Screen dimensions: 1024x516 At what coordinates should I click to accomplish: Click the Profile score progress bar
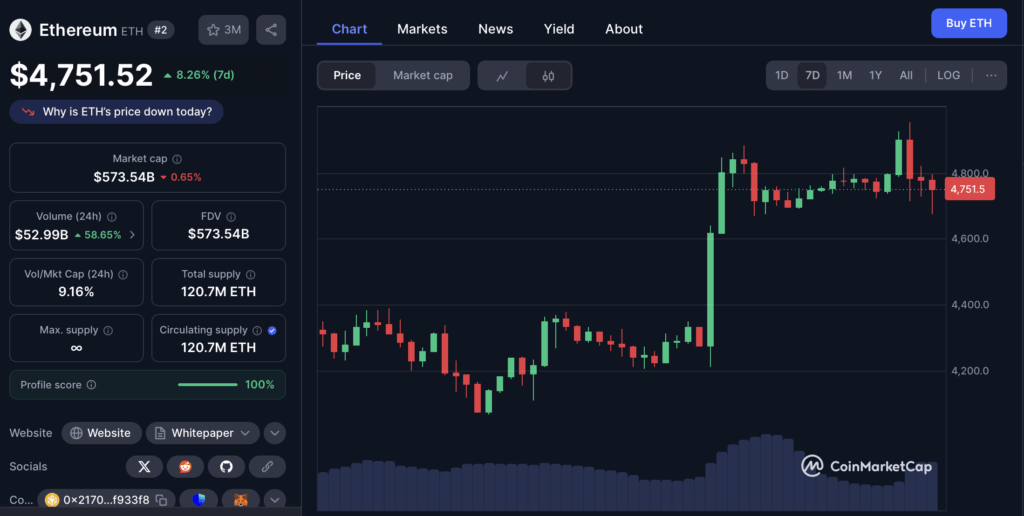click(208, 385)
